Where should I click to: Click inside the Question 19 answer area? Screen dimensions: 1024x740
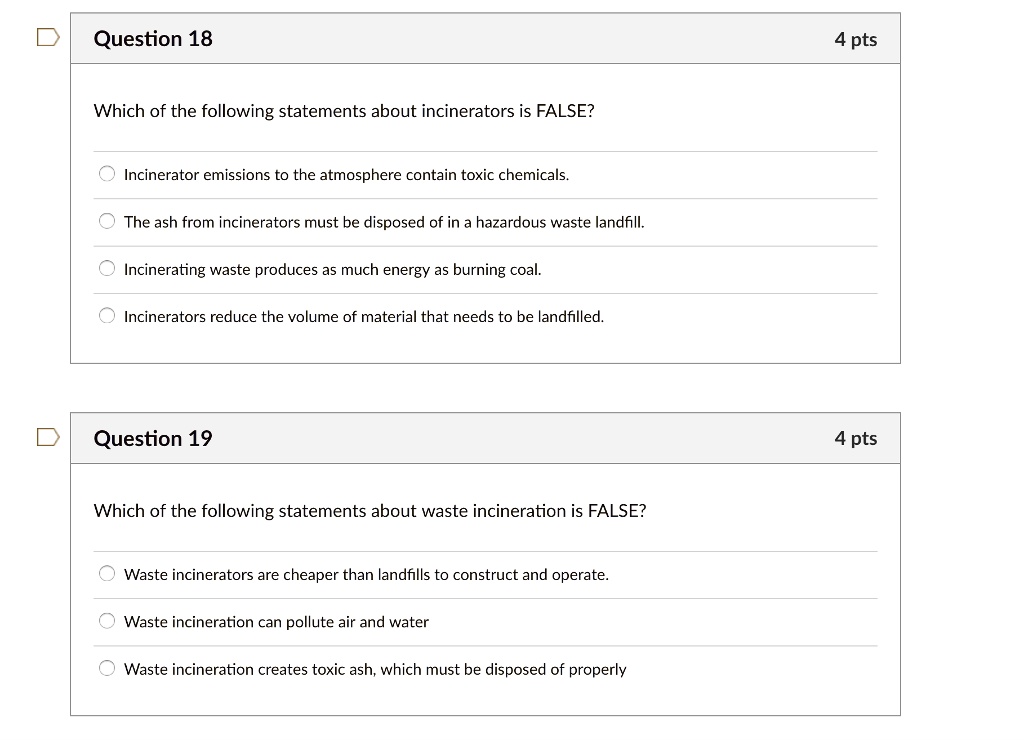point(484,620)
